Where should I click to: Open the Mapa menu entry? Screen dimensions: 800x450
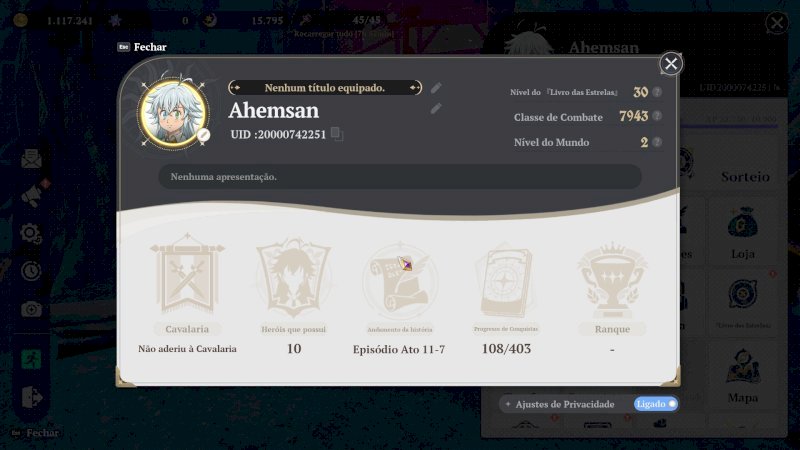[742, 376]
